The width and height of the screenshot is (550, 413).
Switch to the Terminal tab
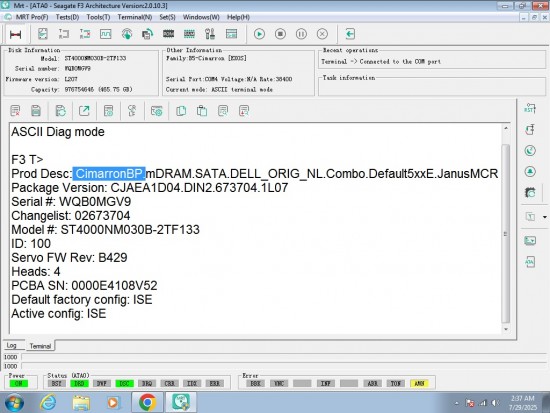40,346
